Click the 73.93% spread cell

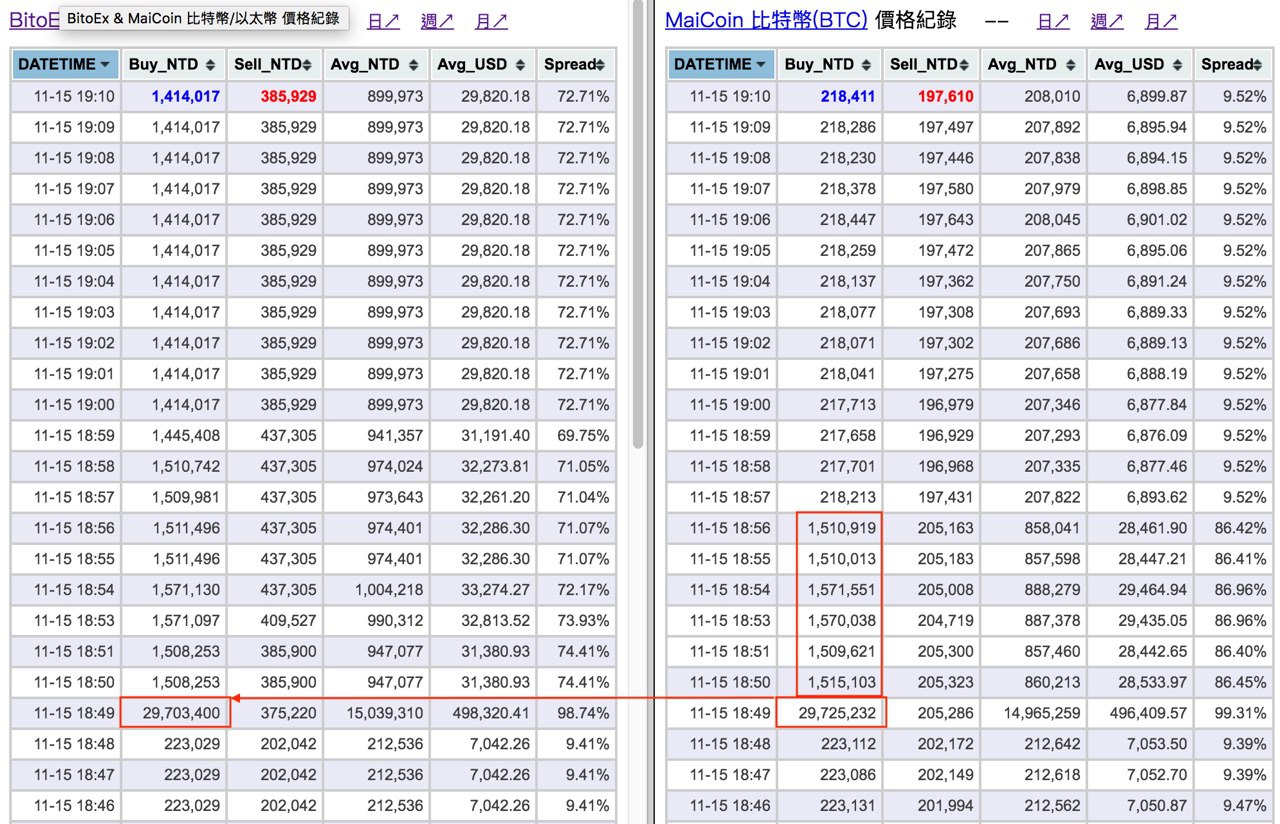pos(575,621)
